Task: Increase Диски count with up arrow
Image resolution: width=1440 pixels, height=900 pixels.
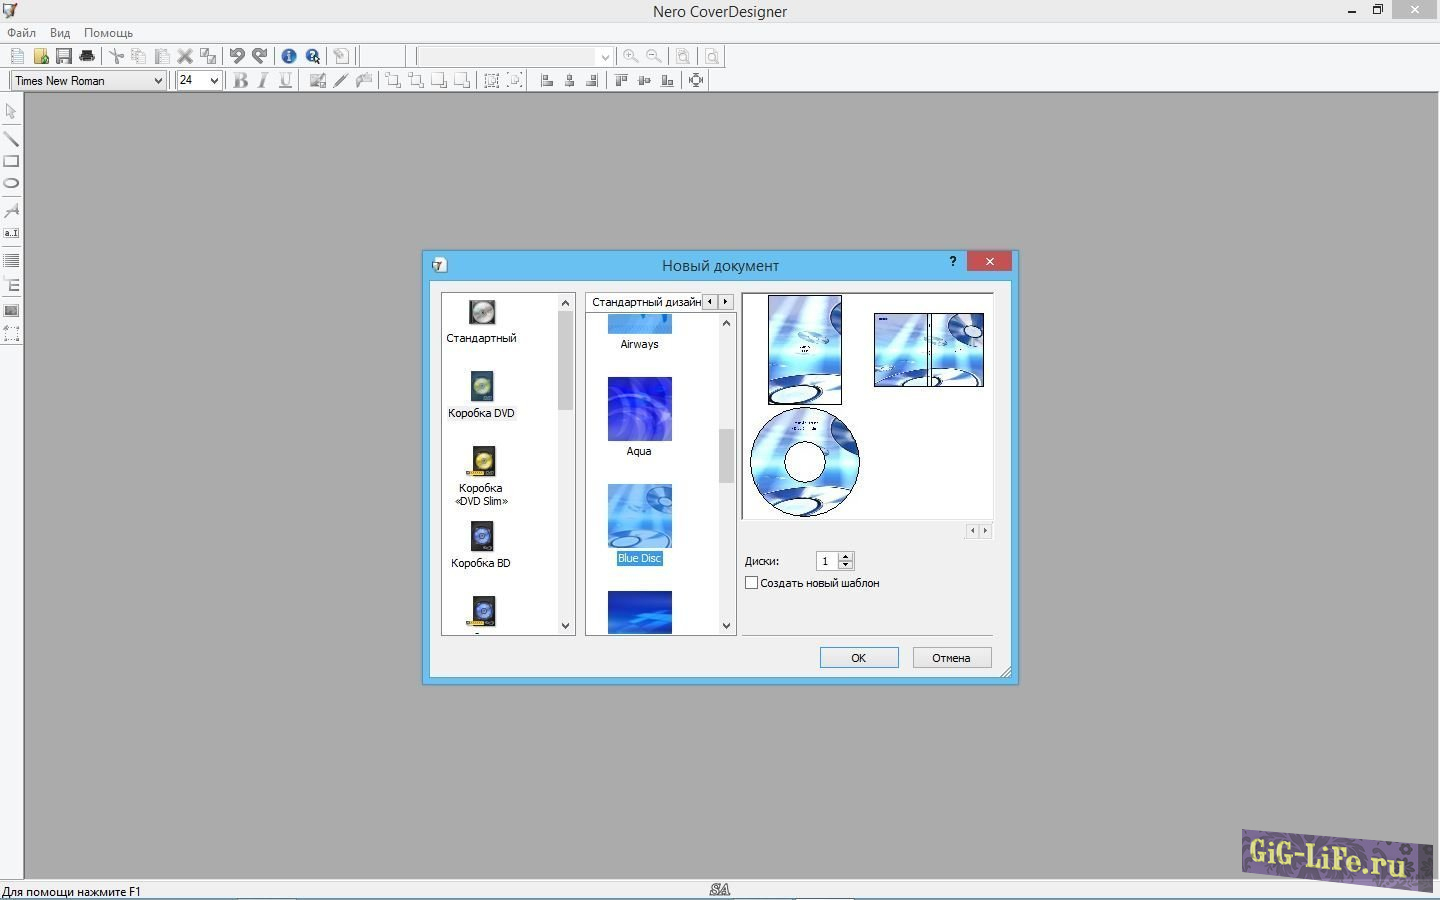Action: click(x=846, y=556)
